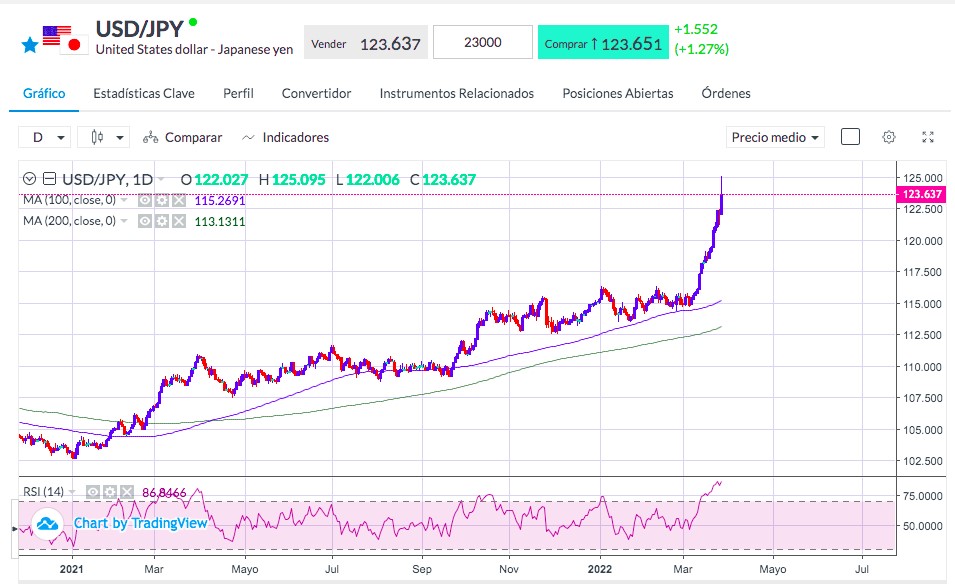
Task: Click the 123.637 current price label on axis
Action: tap(922, 194)
